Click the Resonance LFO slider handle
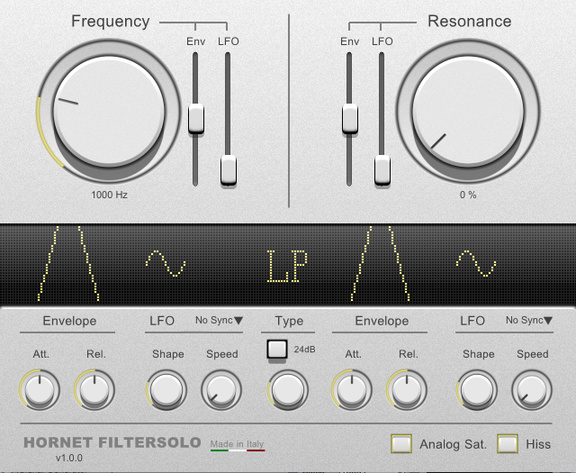Screen dimensions: 576x473 coord(382,170)
